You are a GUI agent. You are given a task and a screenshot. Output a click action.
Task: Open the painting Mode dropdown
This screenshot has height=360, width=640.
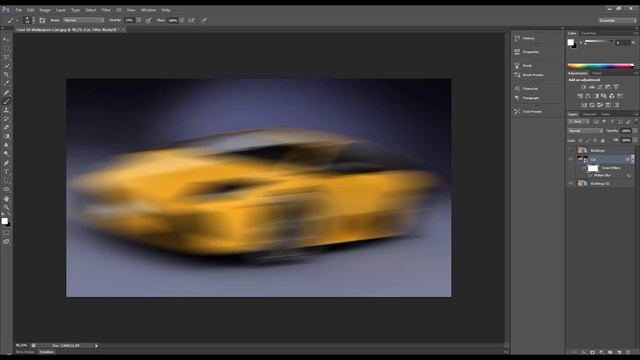point(84,20)
